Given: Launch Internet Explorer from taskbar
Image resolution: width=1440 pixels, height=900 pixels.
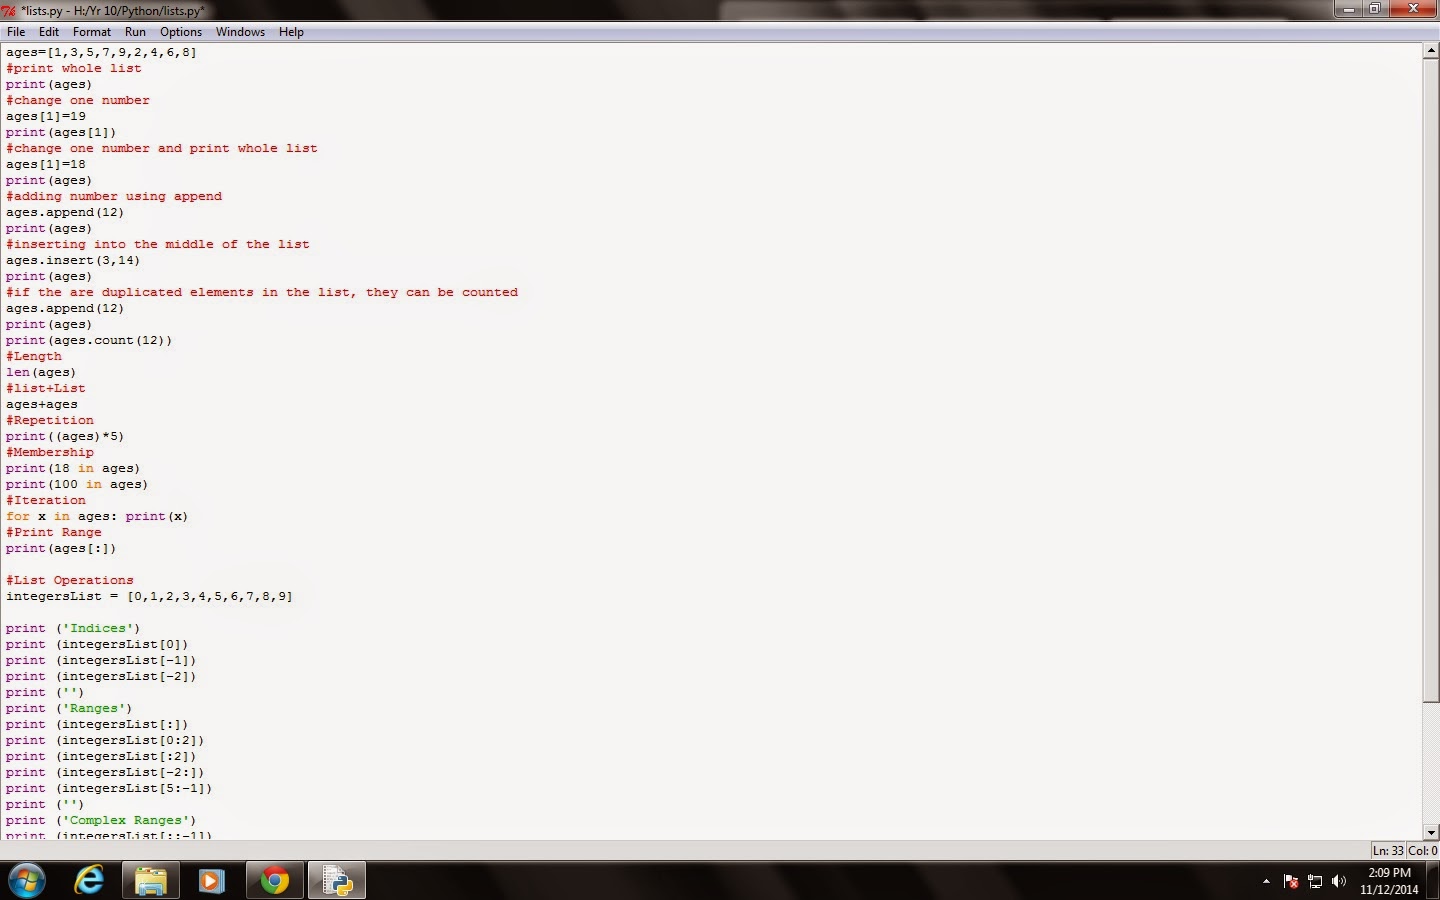Looking at the screenshot, I should (x=90, y=881).
